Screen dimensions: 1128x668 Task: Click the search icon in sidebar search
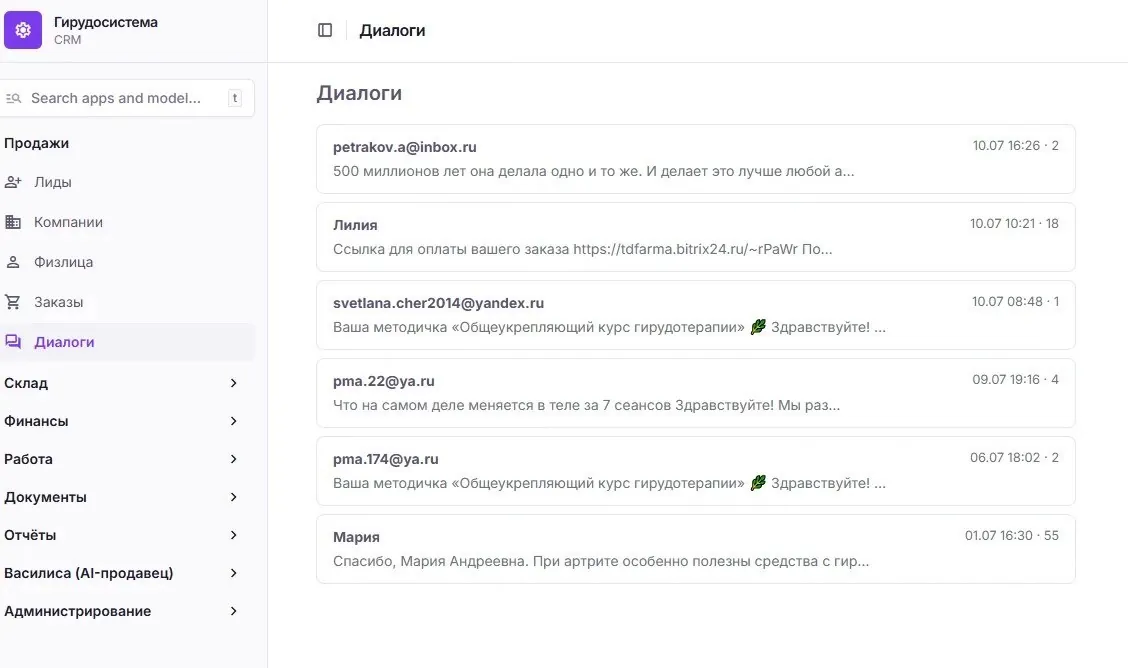coord(14,99)
